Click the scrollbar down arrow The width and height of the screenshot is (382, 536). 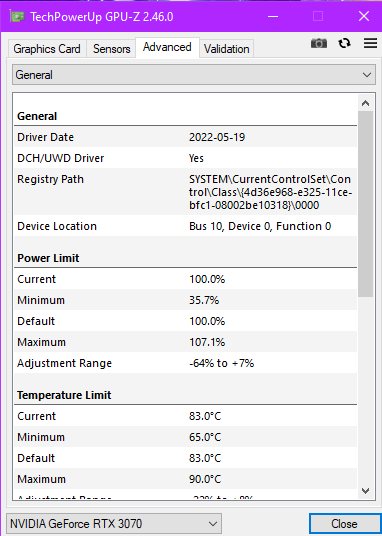coord(366,491)
